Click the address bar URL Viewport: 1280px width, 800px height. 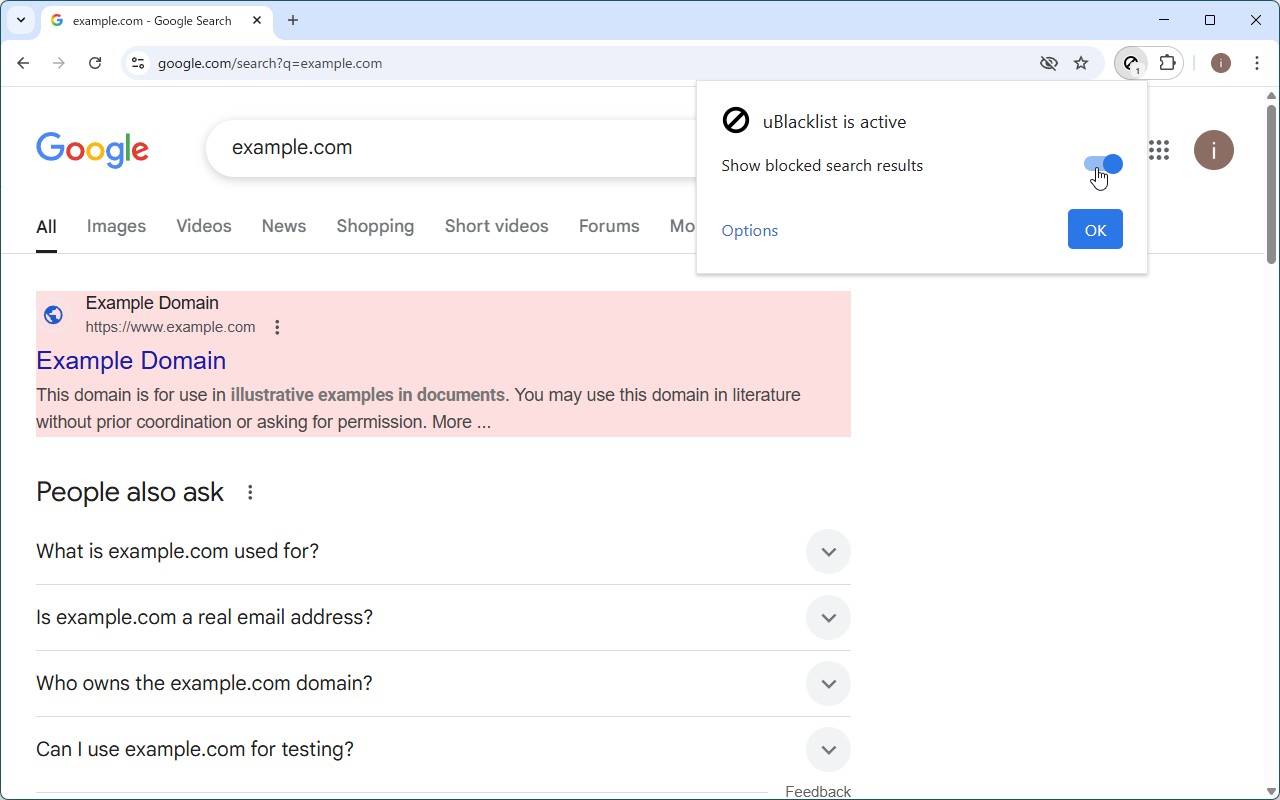270,63
